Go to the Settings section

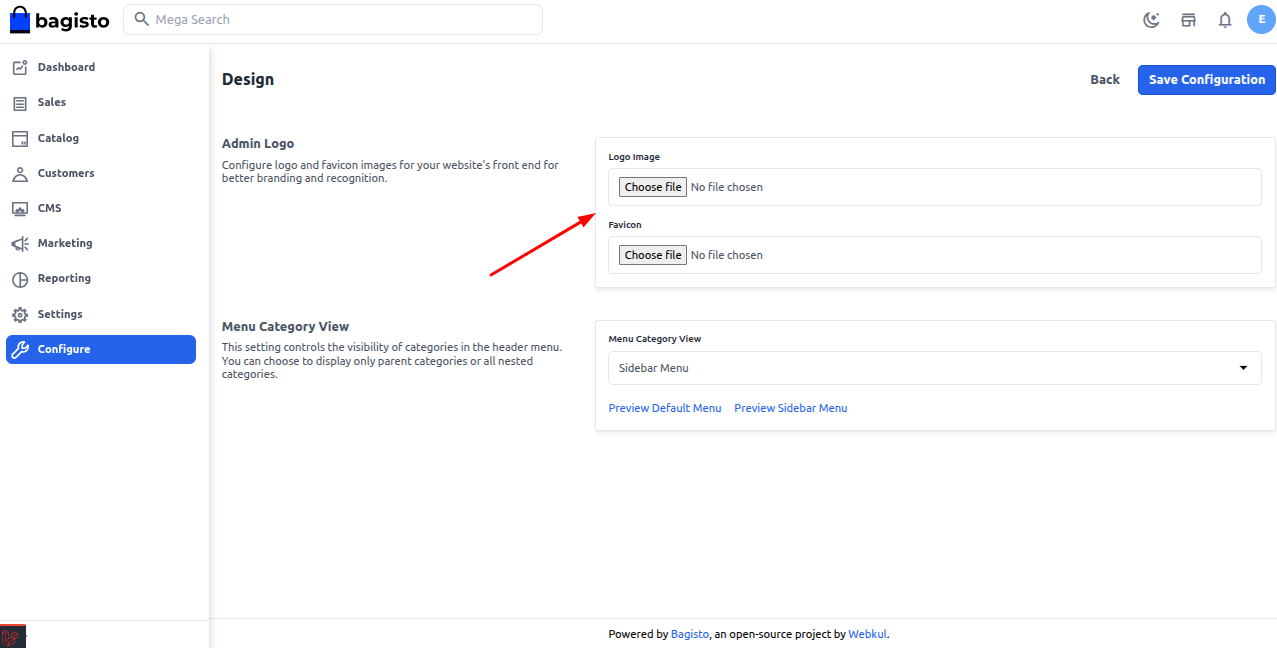coord(60,314)
